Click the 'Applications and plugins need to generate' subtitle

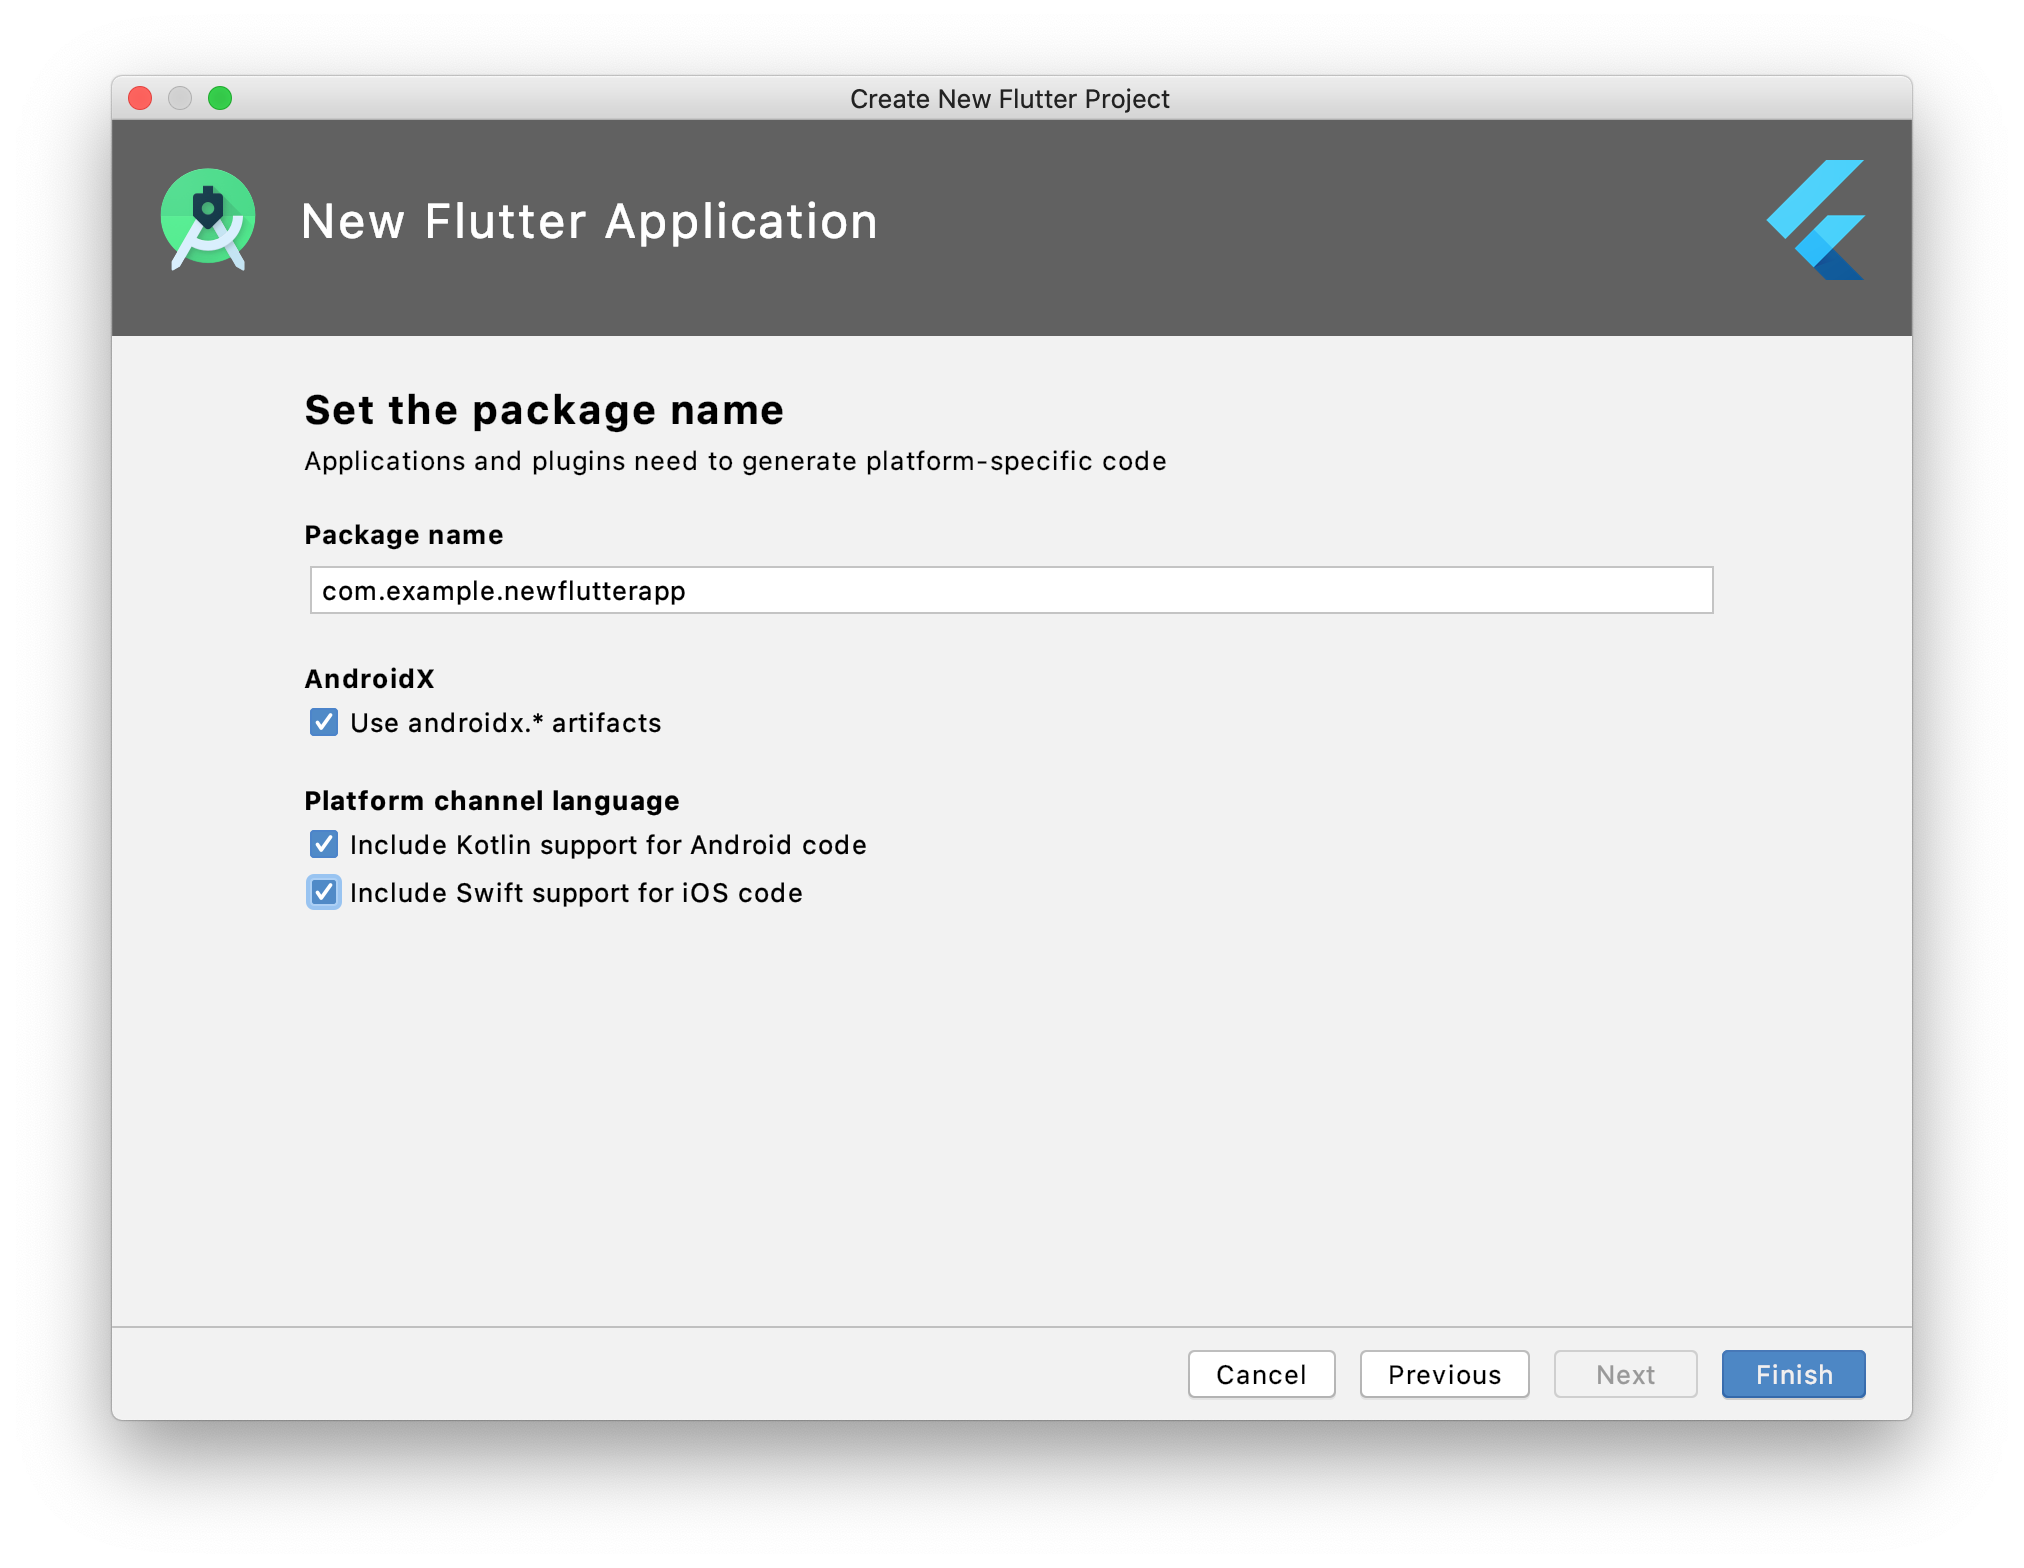click(x=735, y=461)
